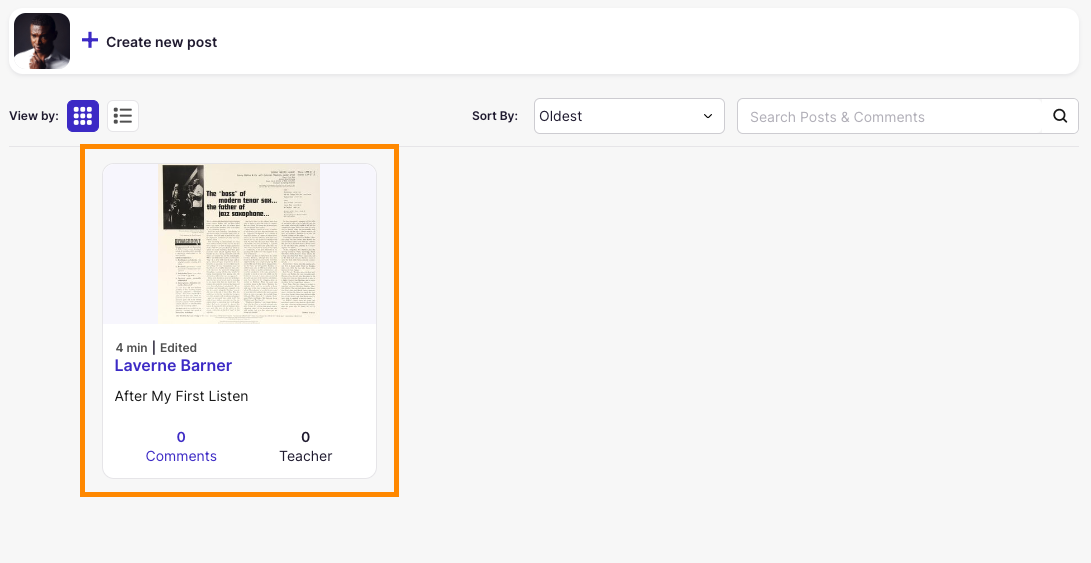The image size is (1091, 563).
Task: Click the teacher count number above Teacher
Action: (x=305, y=437)
